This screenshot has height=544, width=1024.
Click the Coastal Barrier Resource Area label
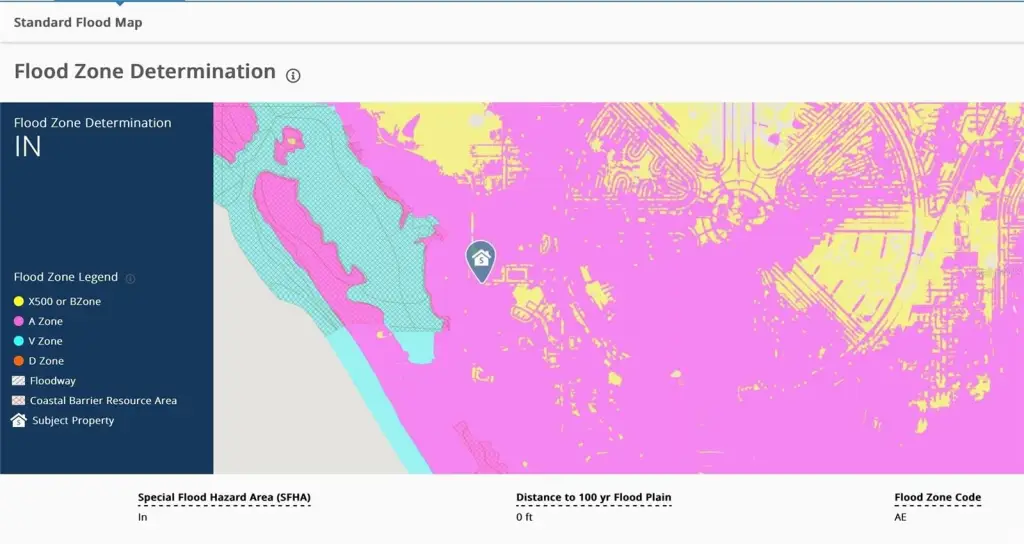point(103,401)
